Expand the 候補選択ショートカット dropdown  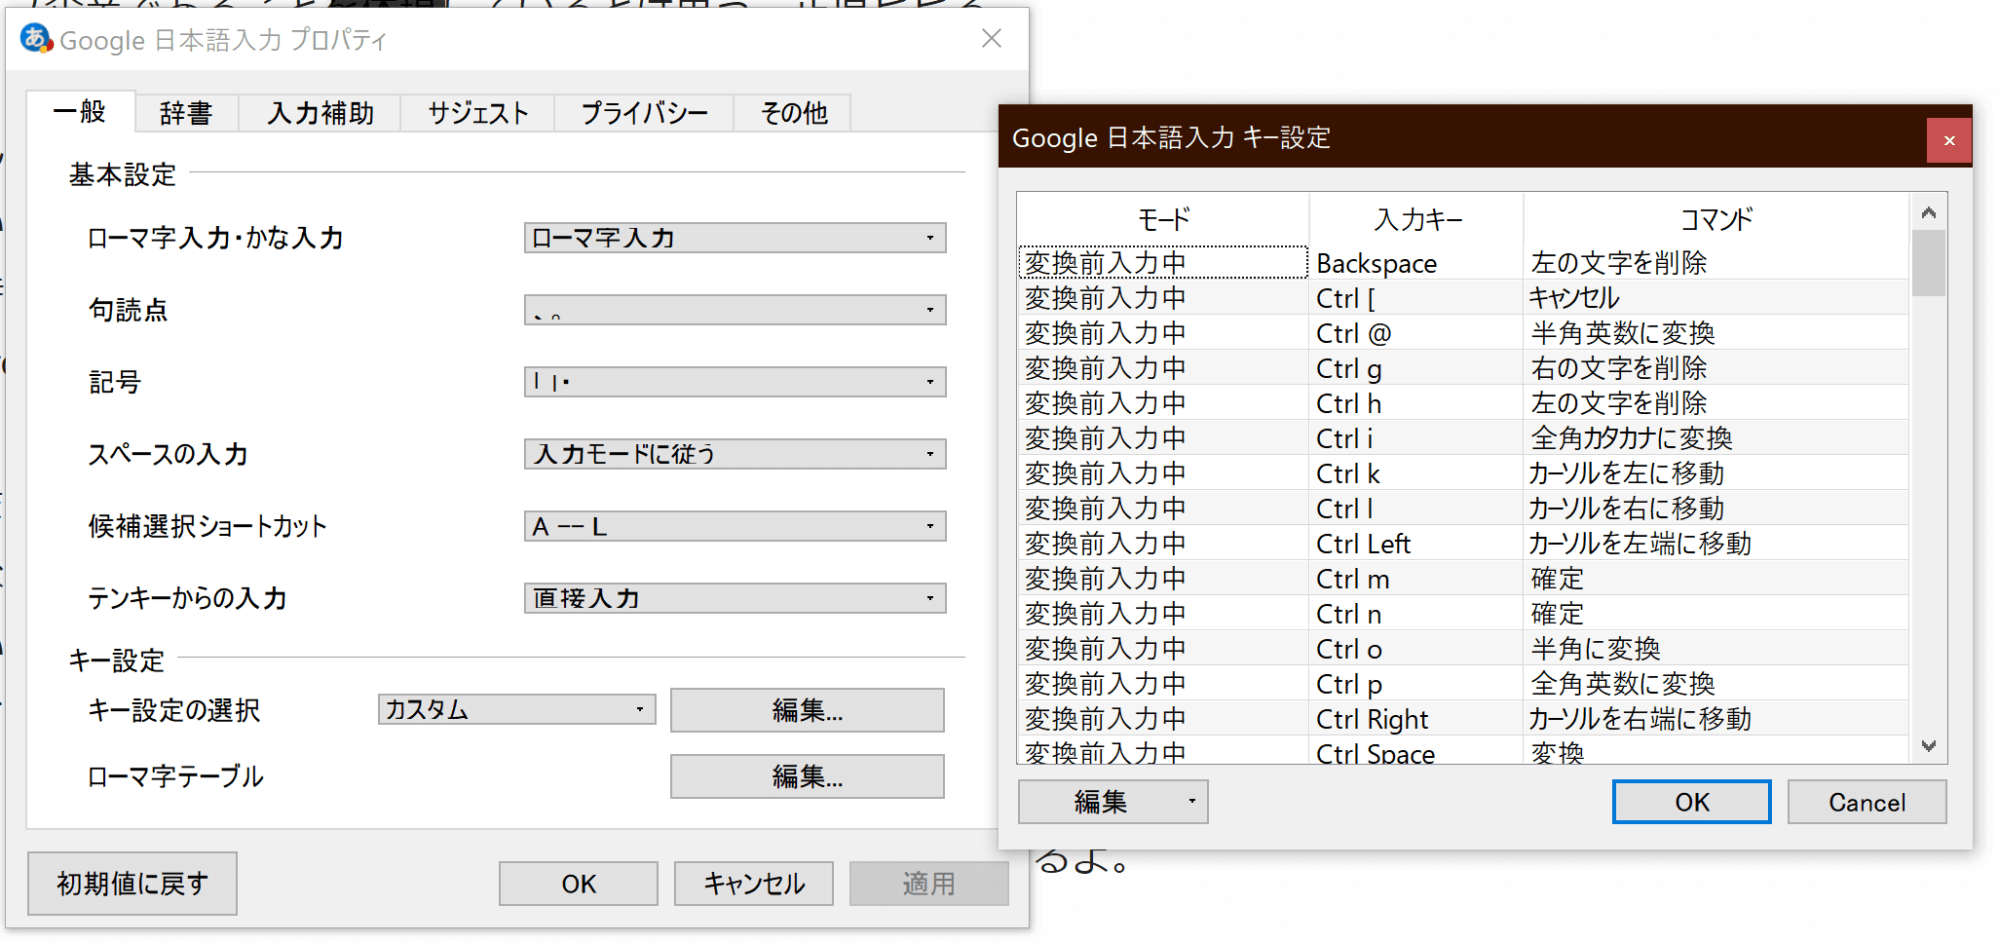[x=735, y=526]
